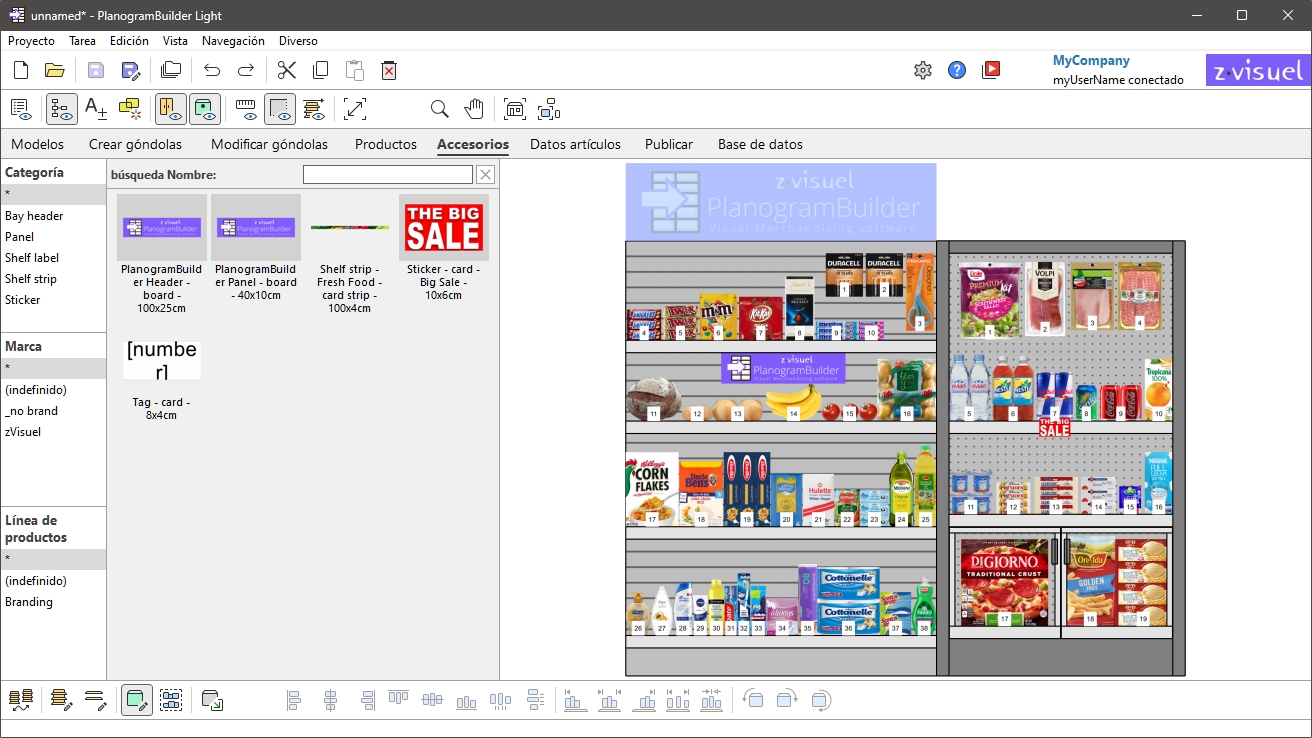1312x738 pixels.
Task: Click the Save As floppy-with-pencil icon
Action: pos(130,70)
